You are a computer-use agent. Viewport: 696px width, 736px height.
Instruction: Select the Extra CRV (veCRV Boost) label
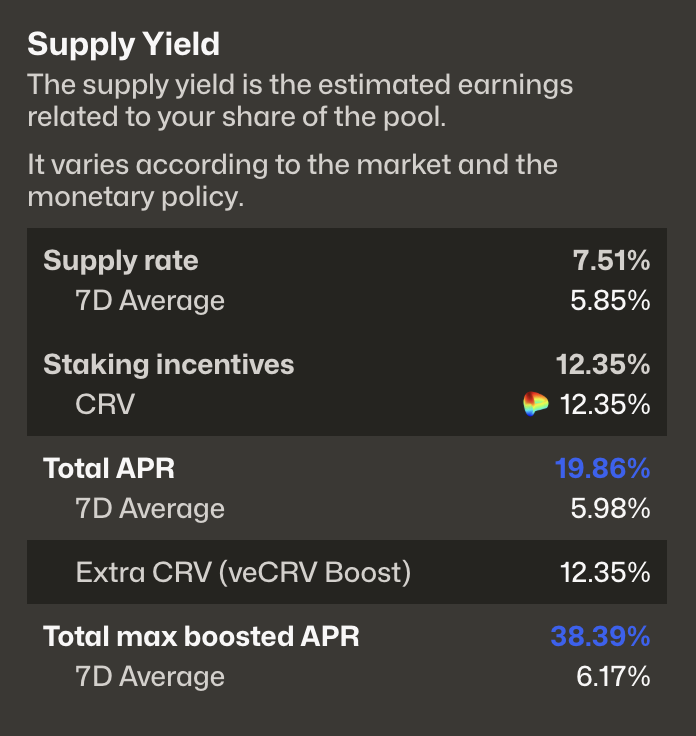click(244, 573)
